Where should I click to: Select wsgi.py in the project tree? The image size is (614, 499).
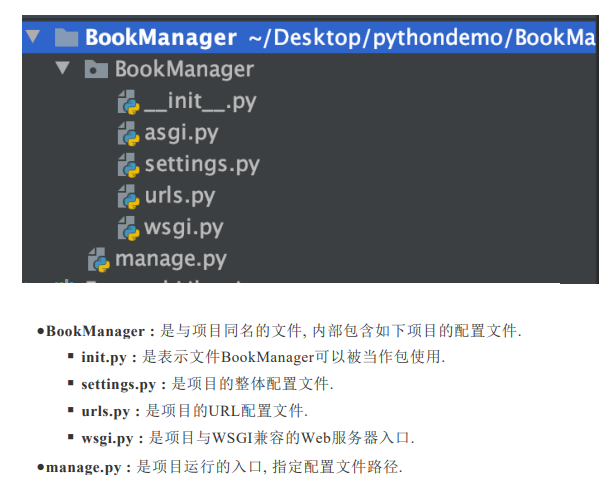click(184, 228)
